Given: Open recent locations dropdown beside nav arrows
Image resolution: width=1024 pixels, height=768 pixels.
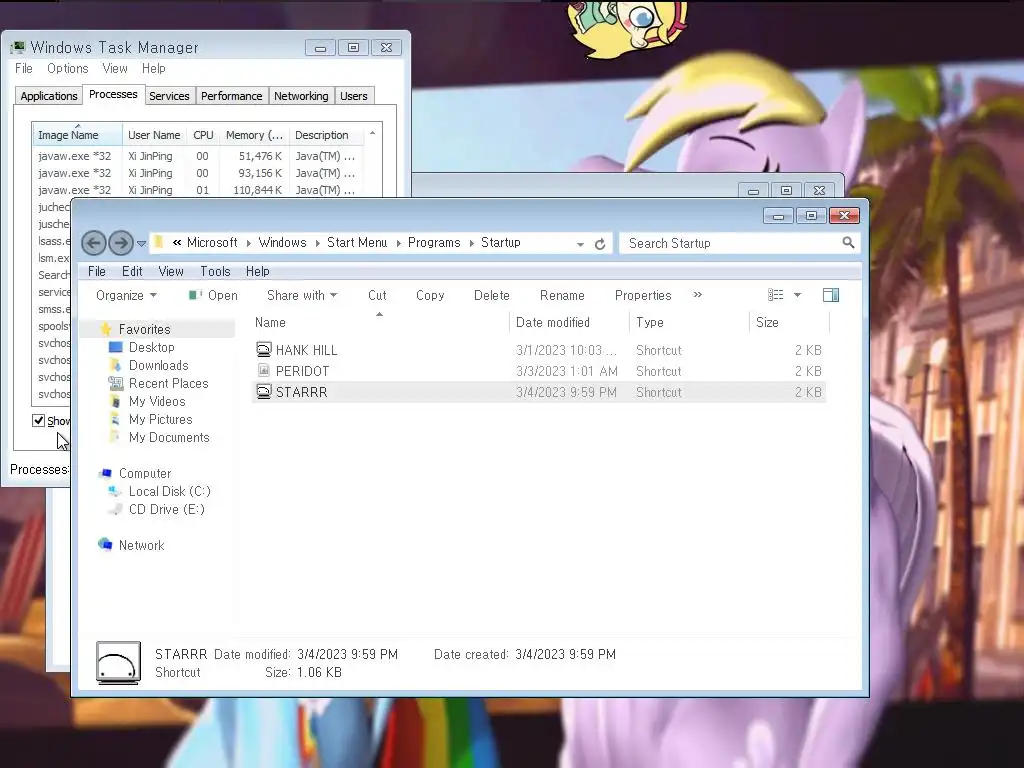Looking at the screenshot, I should pyautogui.click(x=141, y=244).
